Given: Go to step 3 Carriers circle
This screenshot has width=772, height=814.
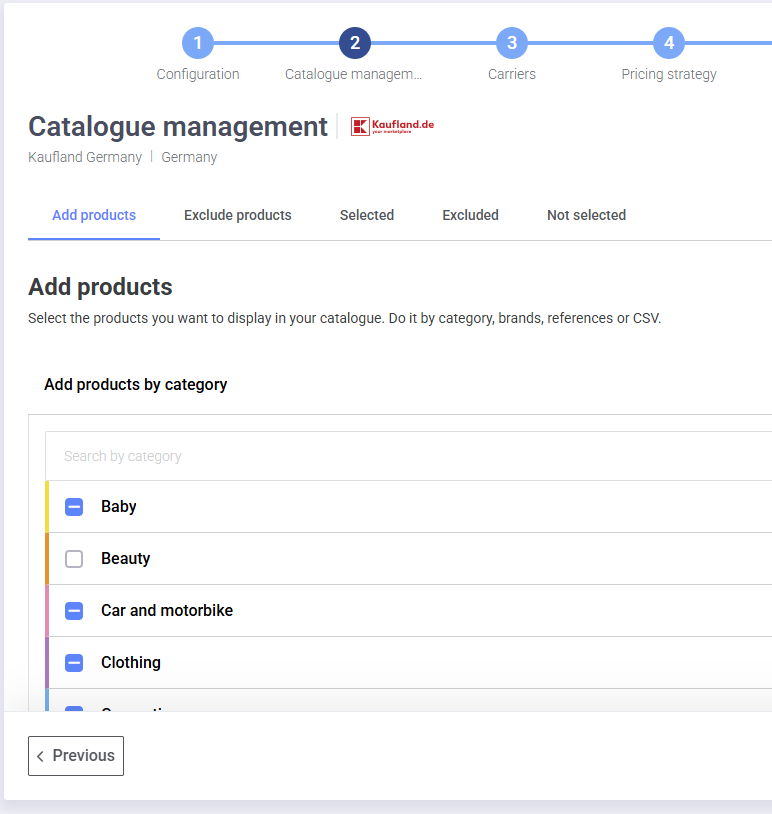Looking at the screenshot, I should 511,43.
